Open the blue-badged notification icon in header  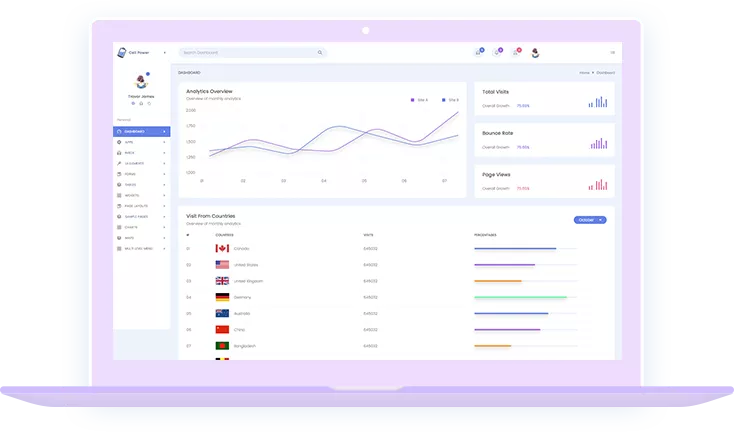pos(479,52)
